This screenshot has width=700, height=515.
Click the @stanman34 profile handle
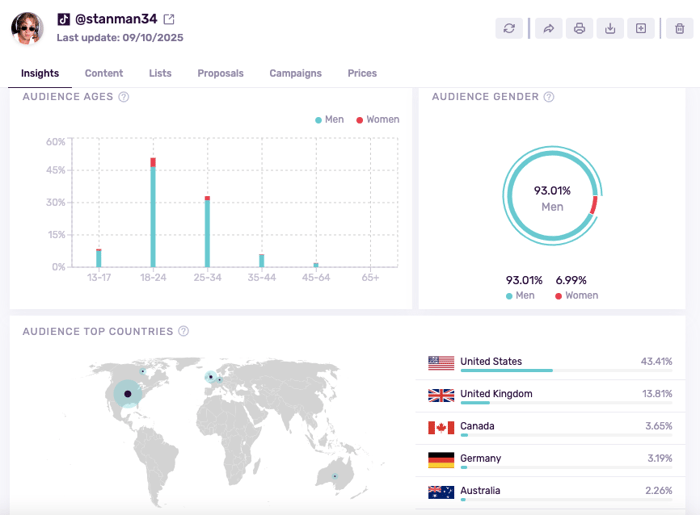(x=116, y=19)
